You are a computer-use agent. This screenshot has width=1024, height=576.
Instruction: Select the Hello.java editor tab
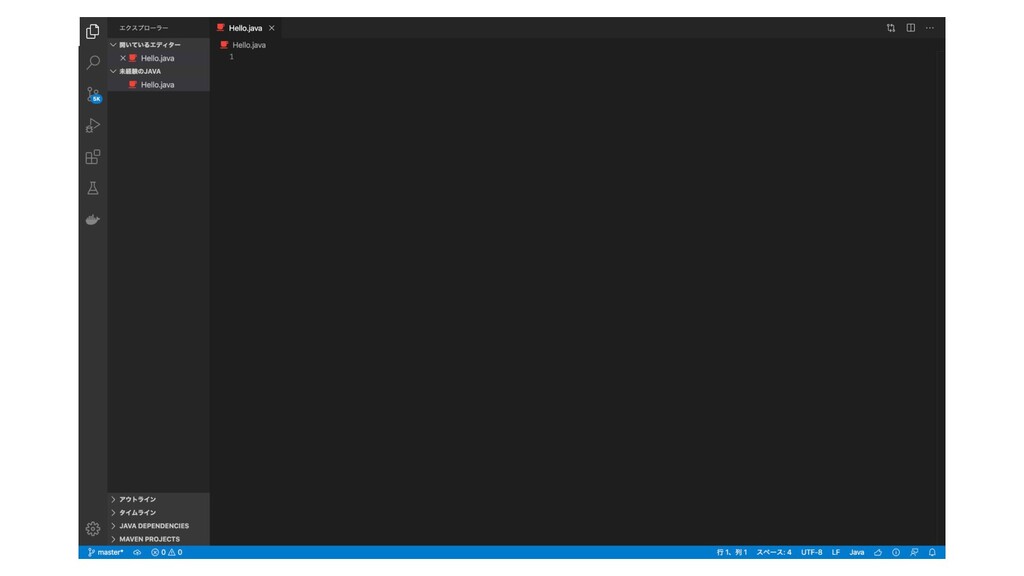point(246,28)
